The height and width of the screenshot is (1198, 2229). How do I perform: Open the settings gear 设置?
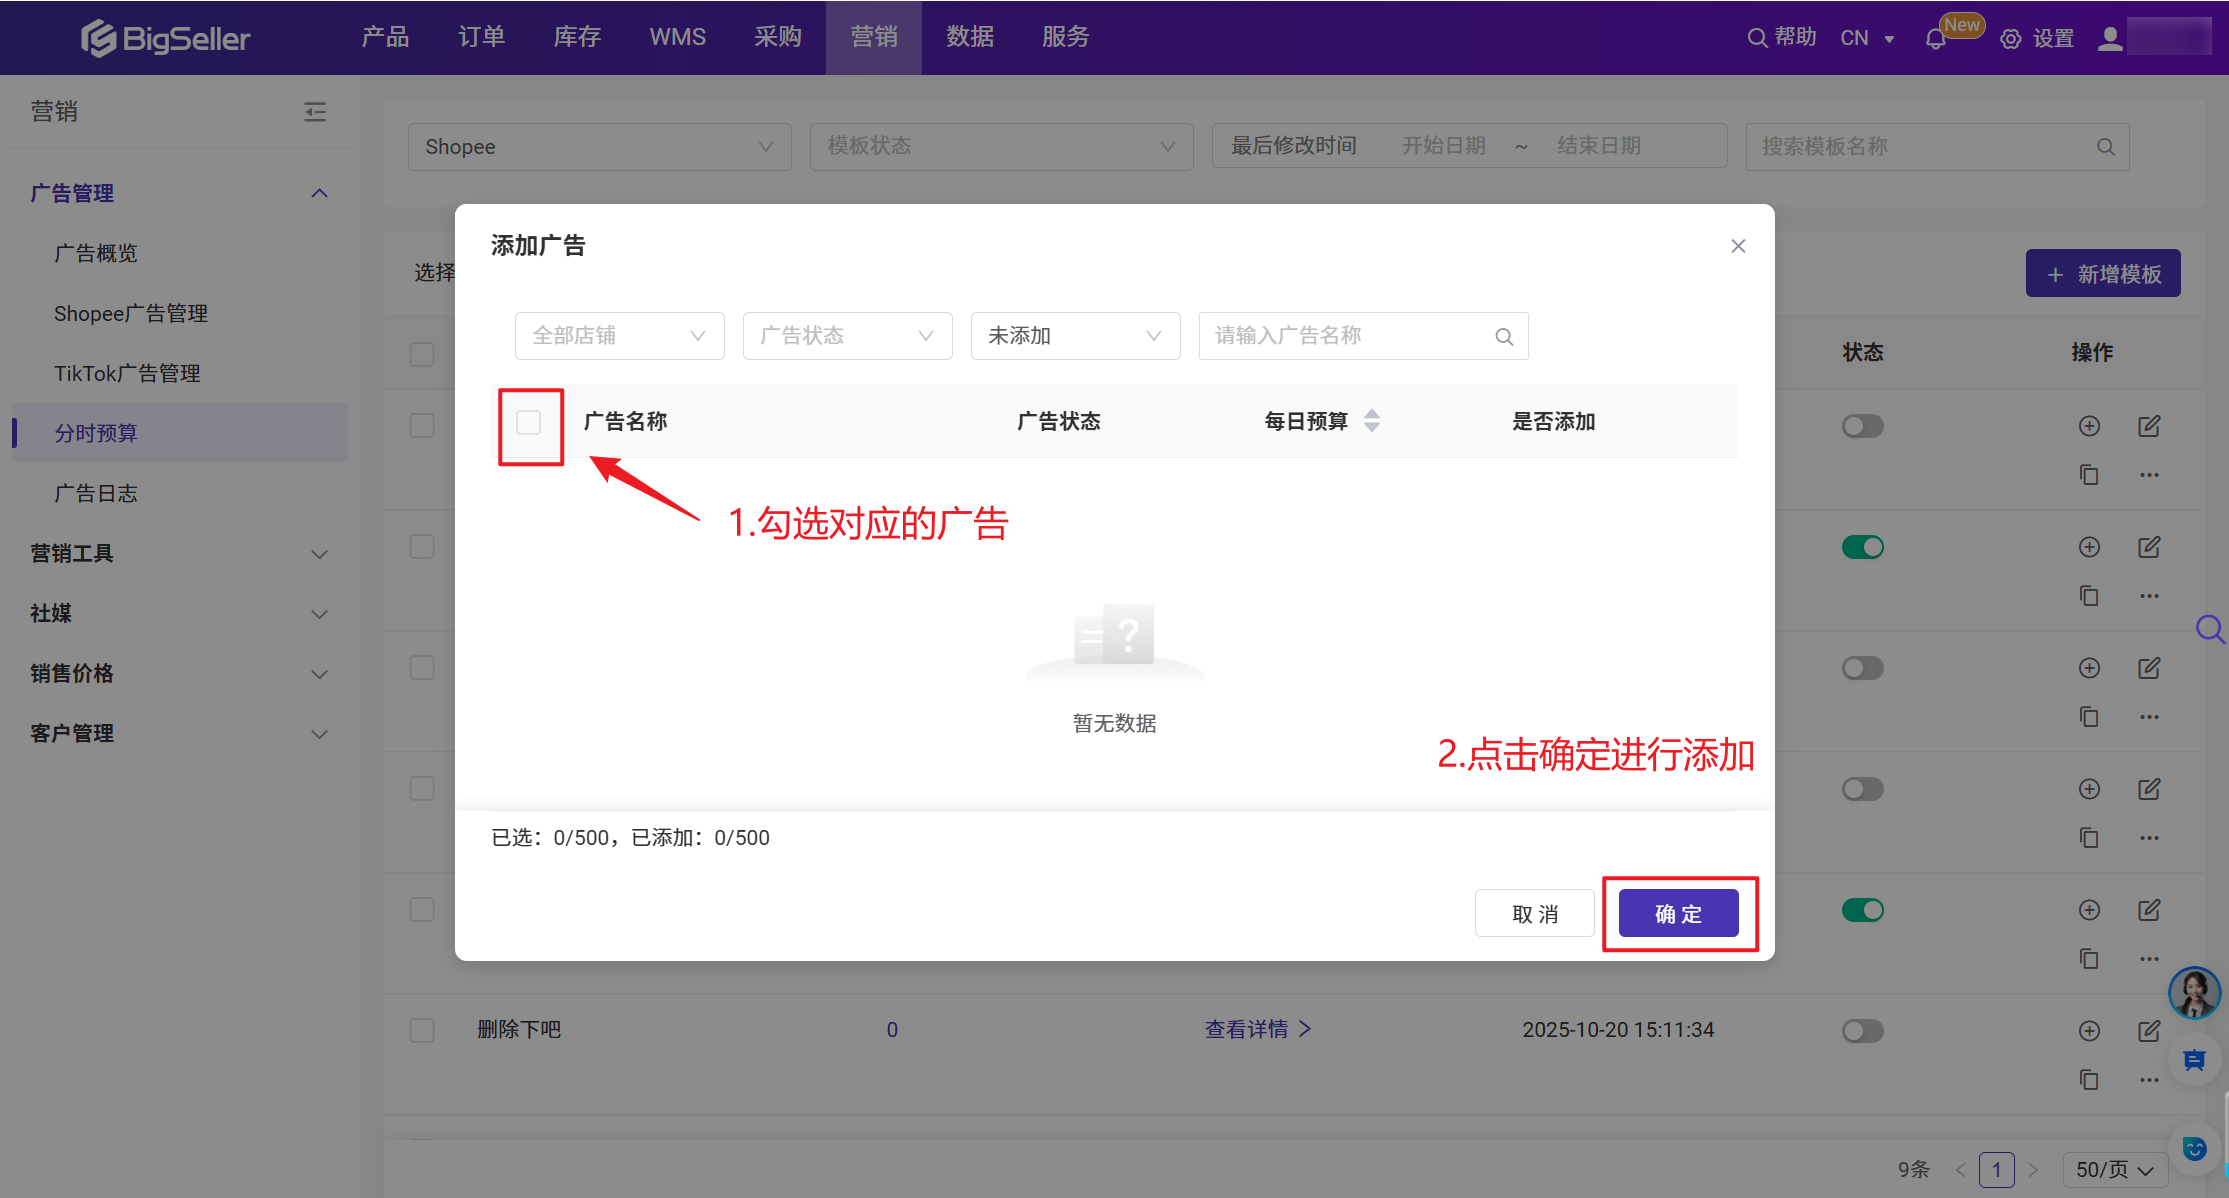click(2037, 39)
